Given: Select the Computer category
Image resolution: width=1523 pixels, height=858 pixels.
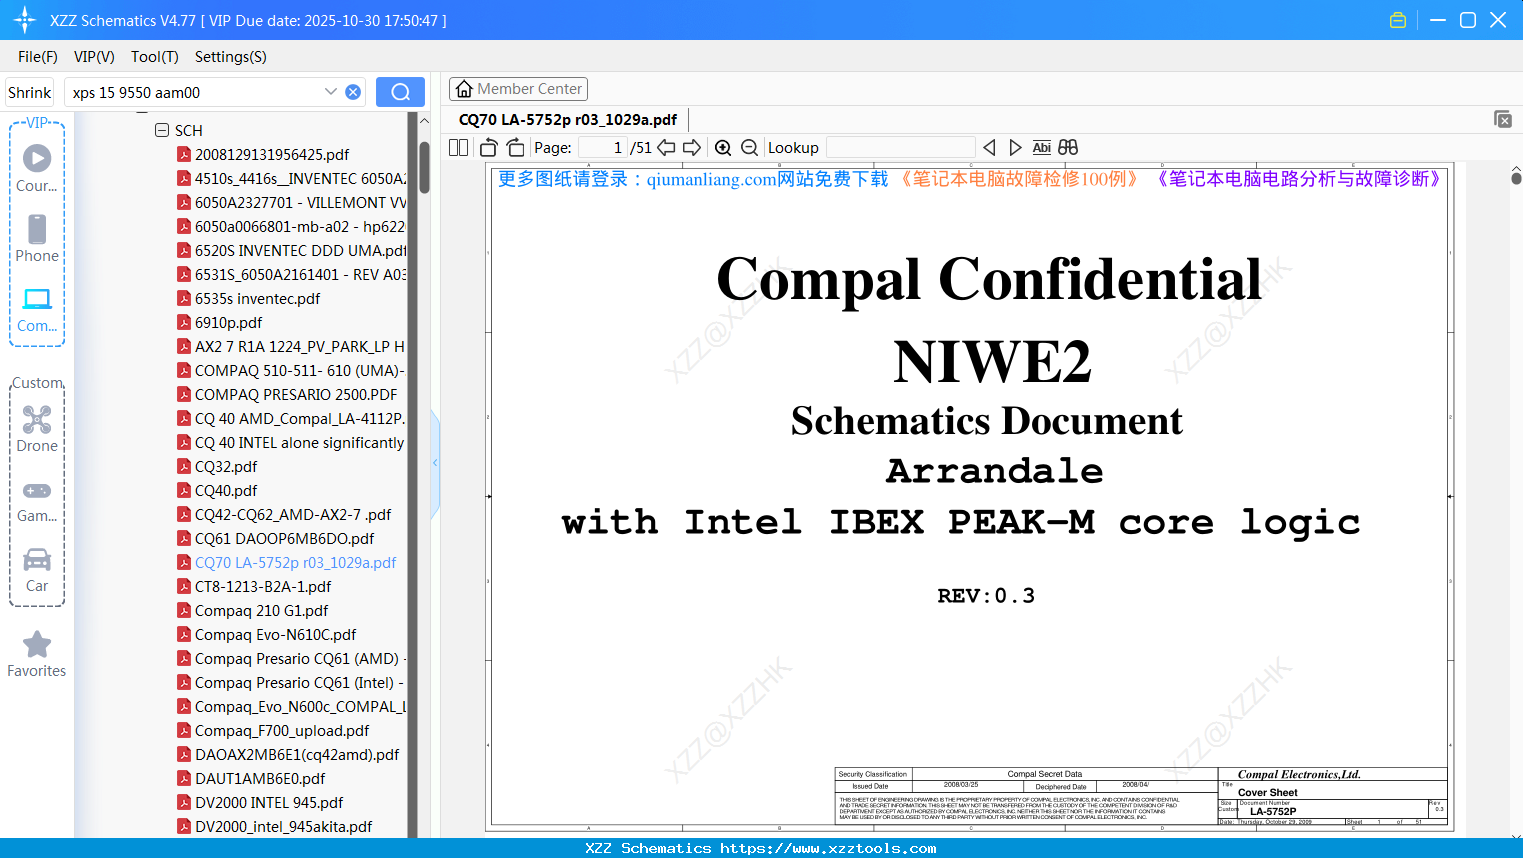Looking at the screenshot, I should click(x=37, y=309).
